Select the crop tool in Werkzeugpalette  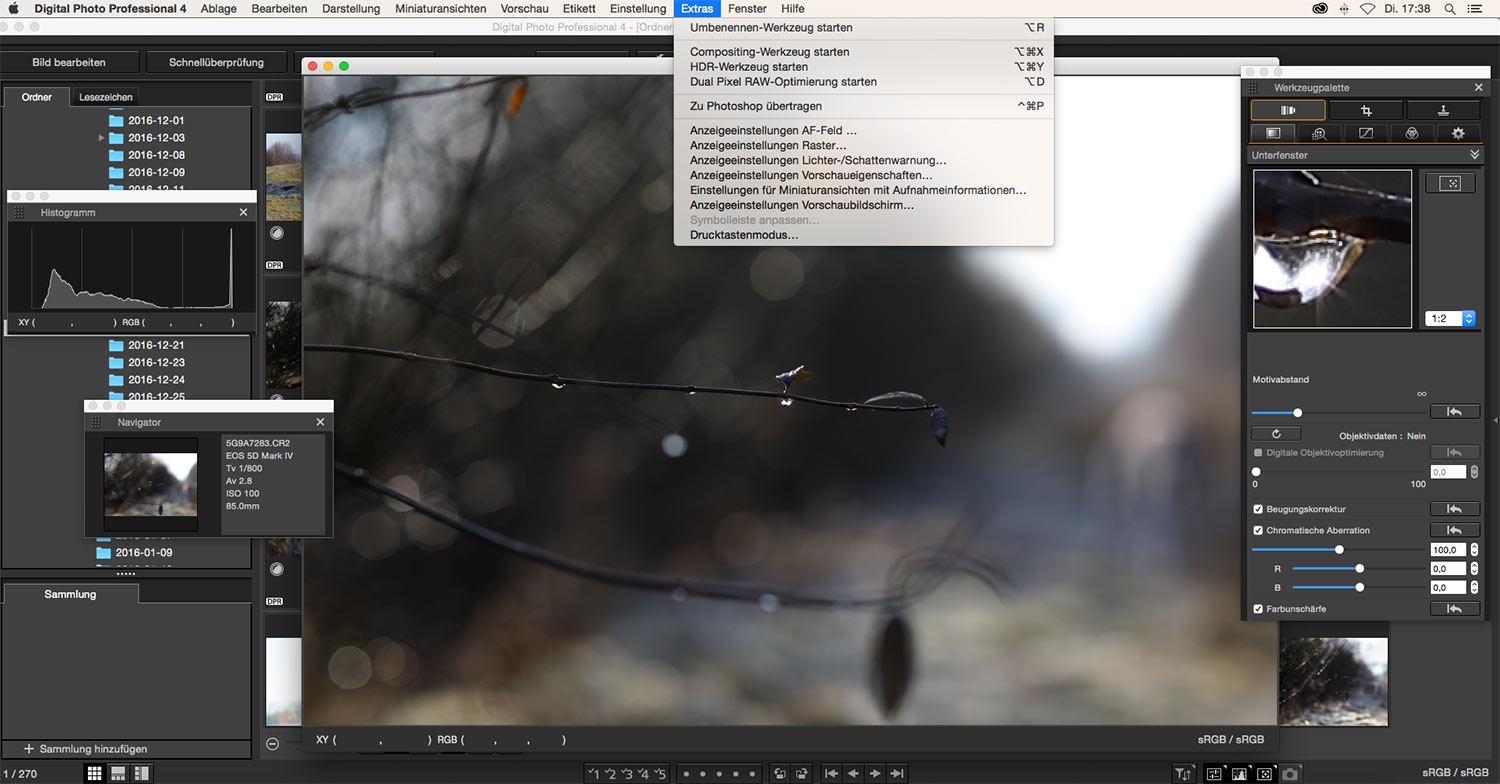(x=1365, y=110)
